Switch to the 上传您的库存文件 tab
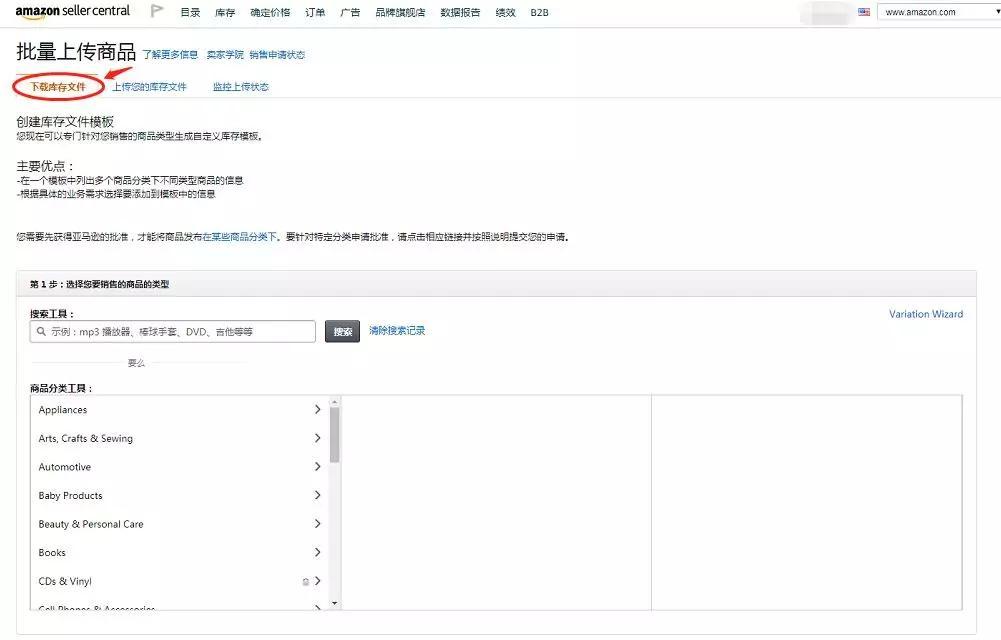1001x640 pixels. (x=149, y=87)
